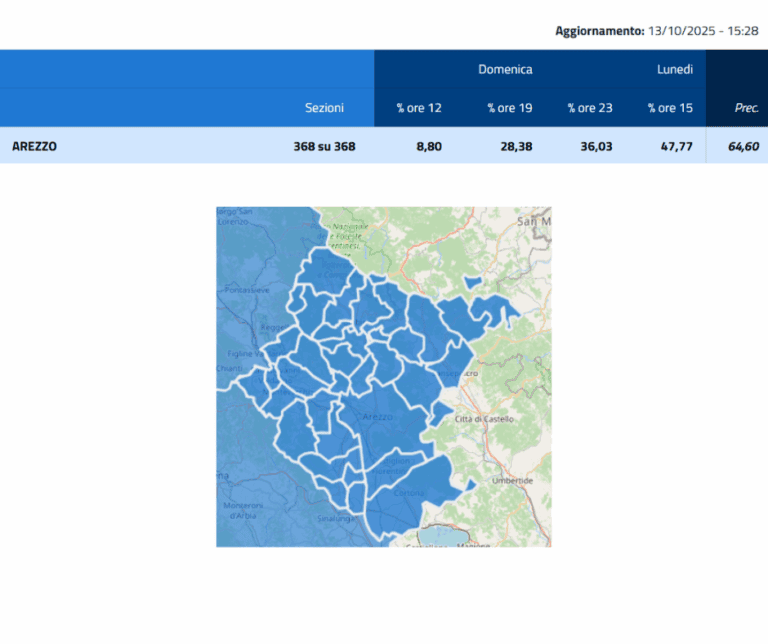Click the 8,80 turnout value
Image resolution: width=768 pixels, height=644 pixels.
[x=428, y=146]
